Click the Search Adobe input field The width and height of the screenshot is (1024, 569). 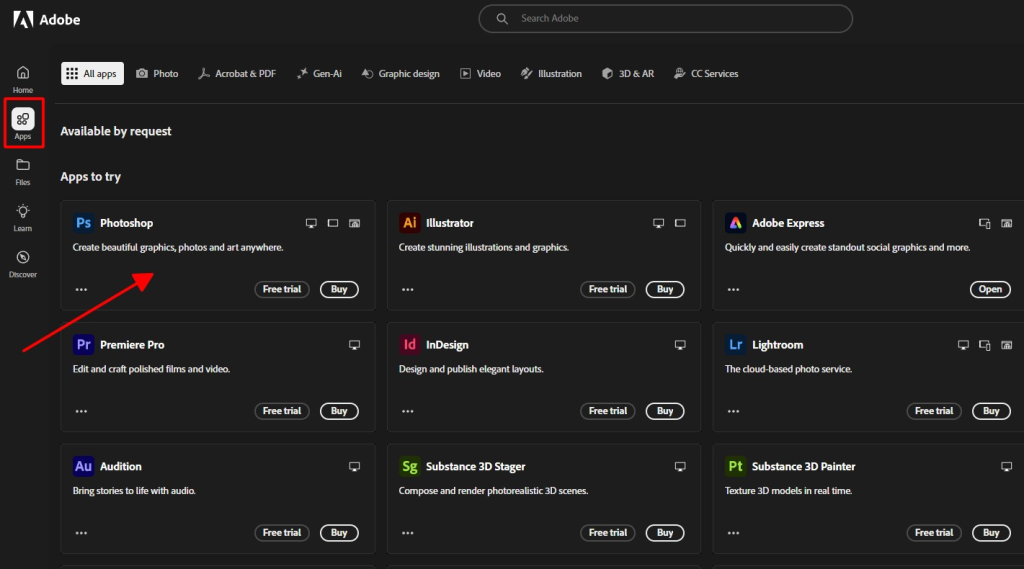coord(665,18)
